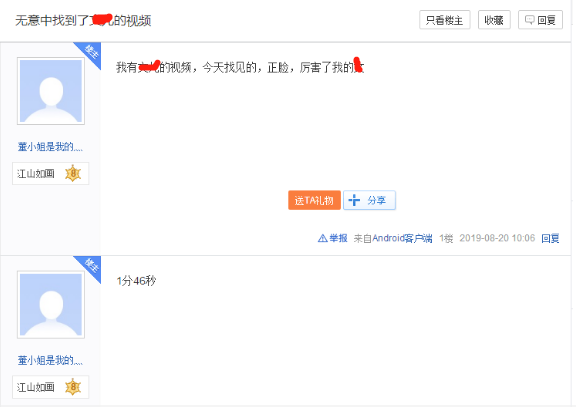Click the 分享 share button
Screen dimensions: 576x414
(370, 200)
